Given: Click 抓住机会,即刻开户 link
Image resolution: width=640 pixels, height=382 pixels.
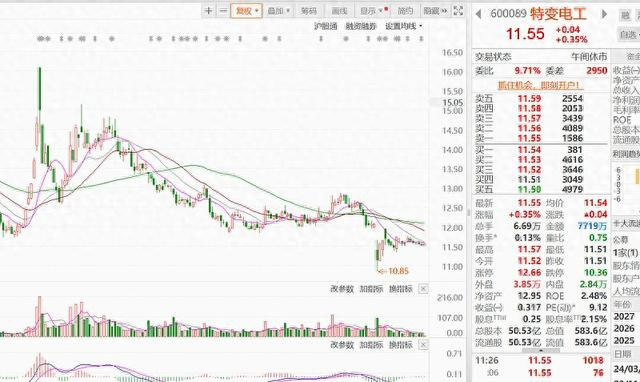Looking at the screenshot, I should pos(540,85).
